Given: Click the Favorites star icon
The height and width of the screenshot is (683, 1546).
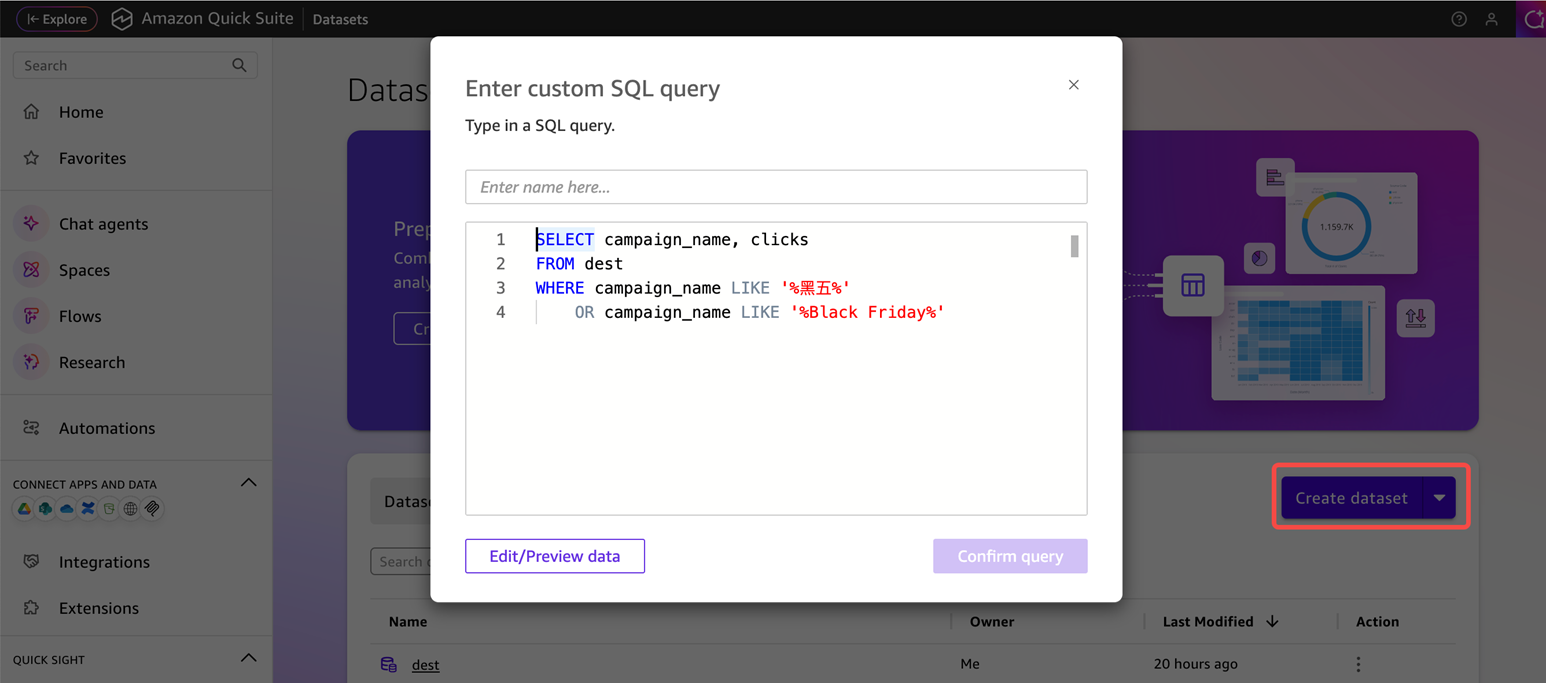Looking at the screenshot, I should click(32, 158).
